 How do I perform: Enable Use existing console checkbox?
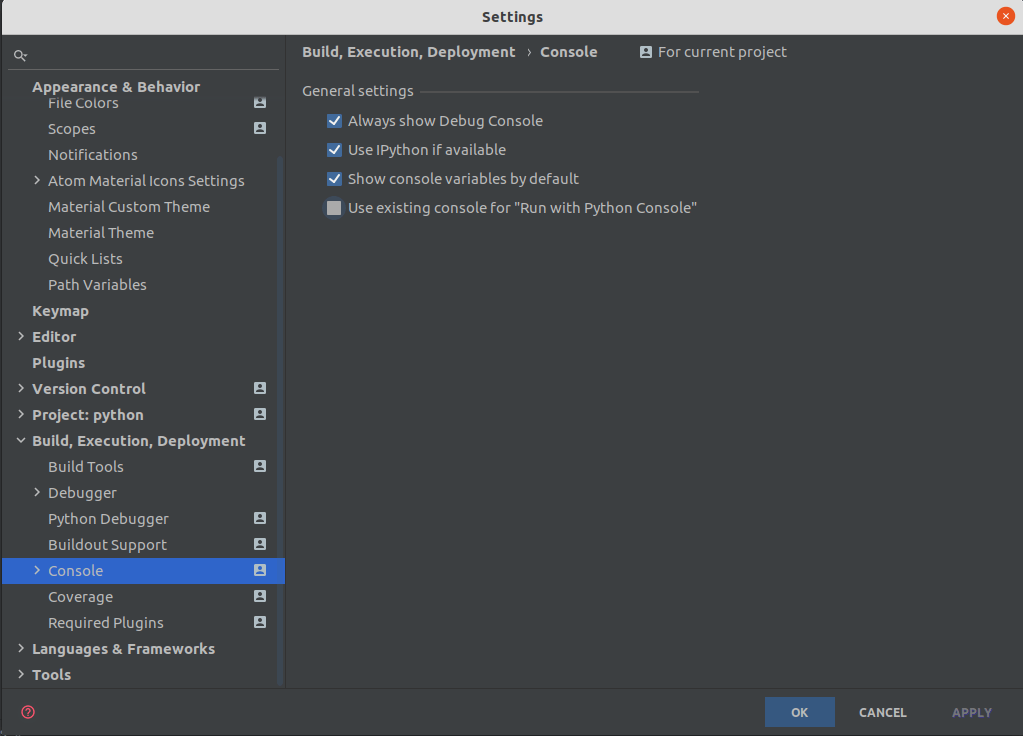tap(335, 208)
